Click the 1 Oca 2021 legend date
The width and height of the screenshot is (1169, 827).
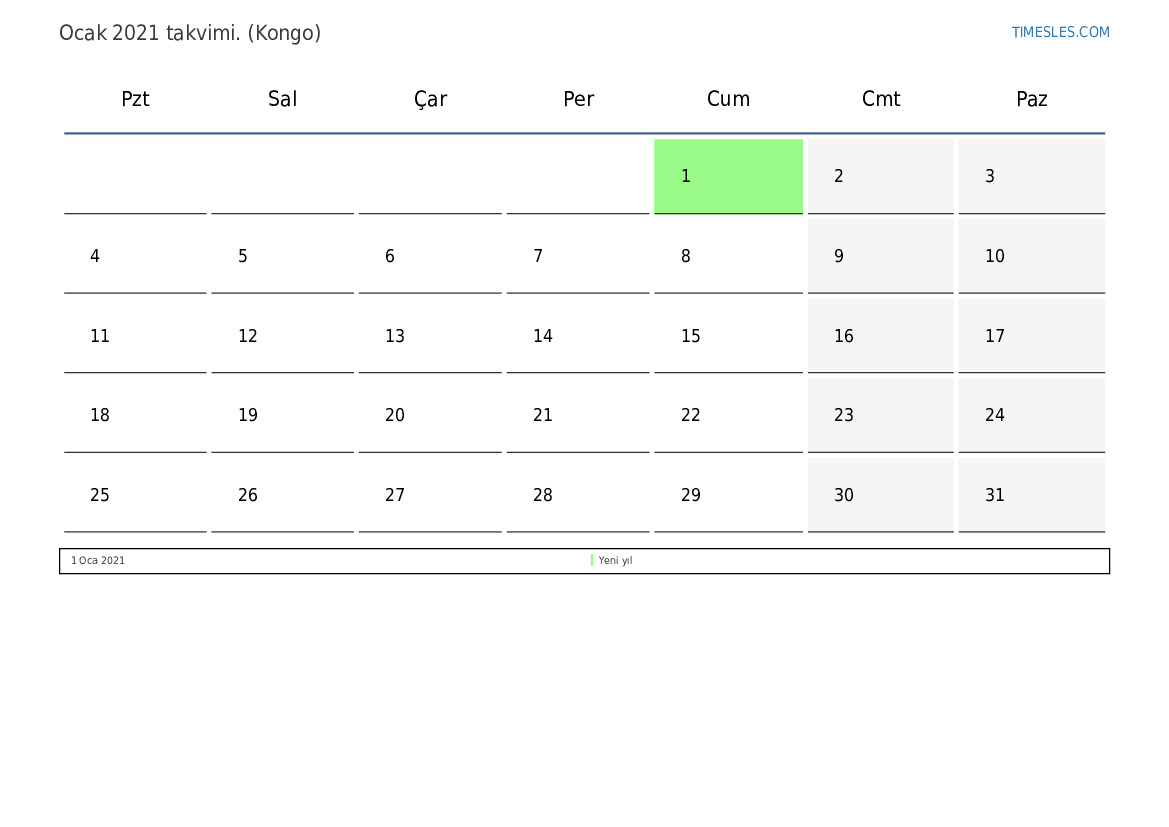98,561
